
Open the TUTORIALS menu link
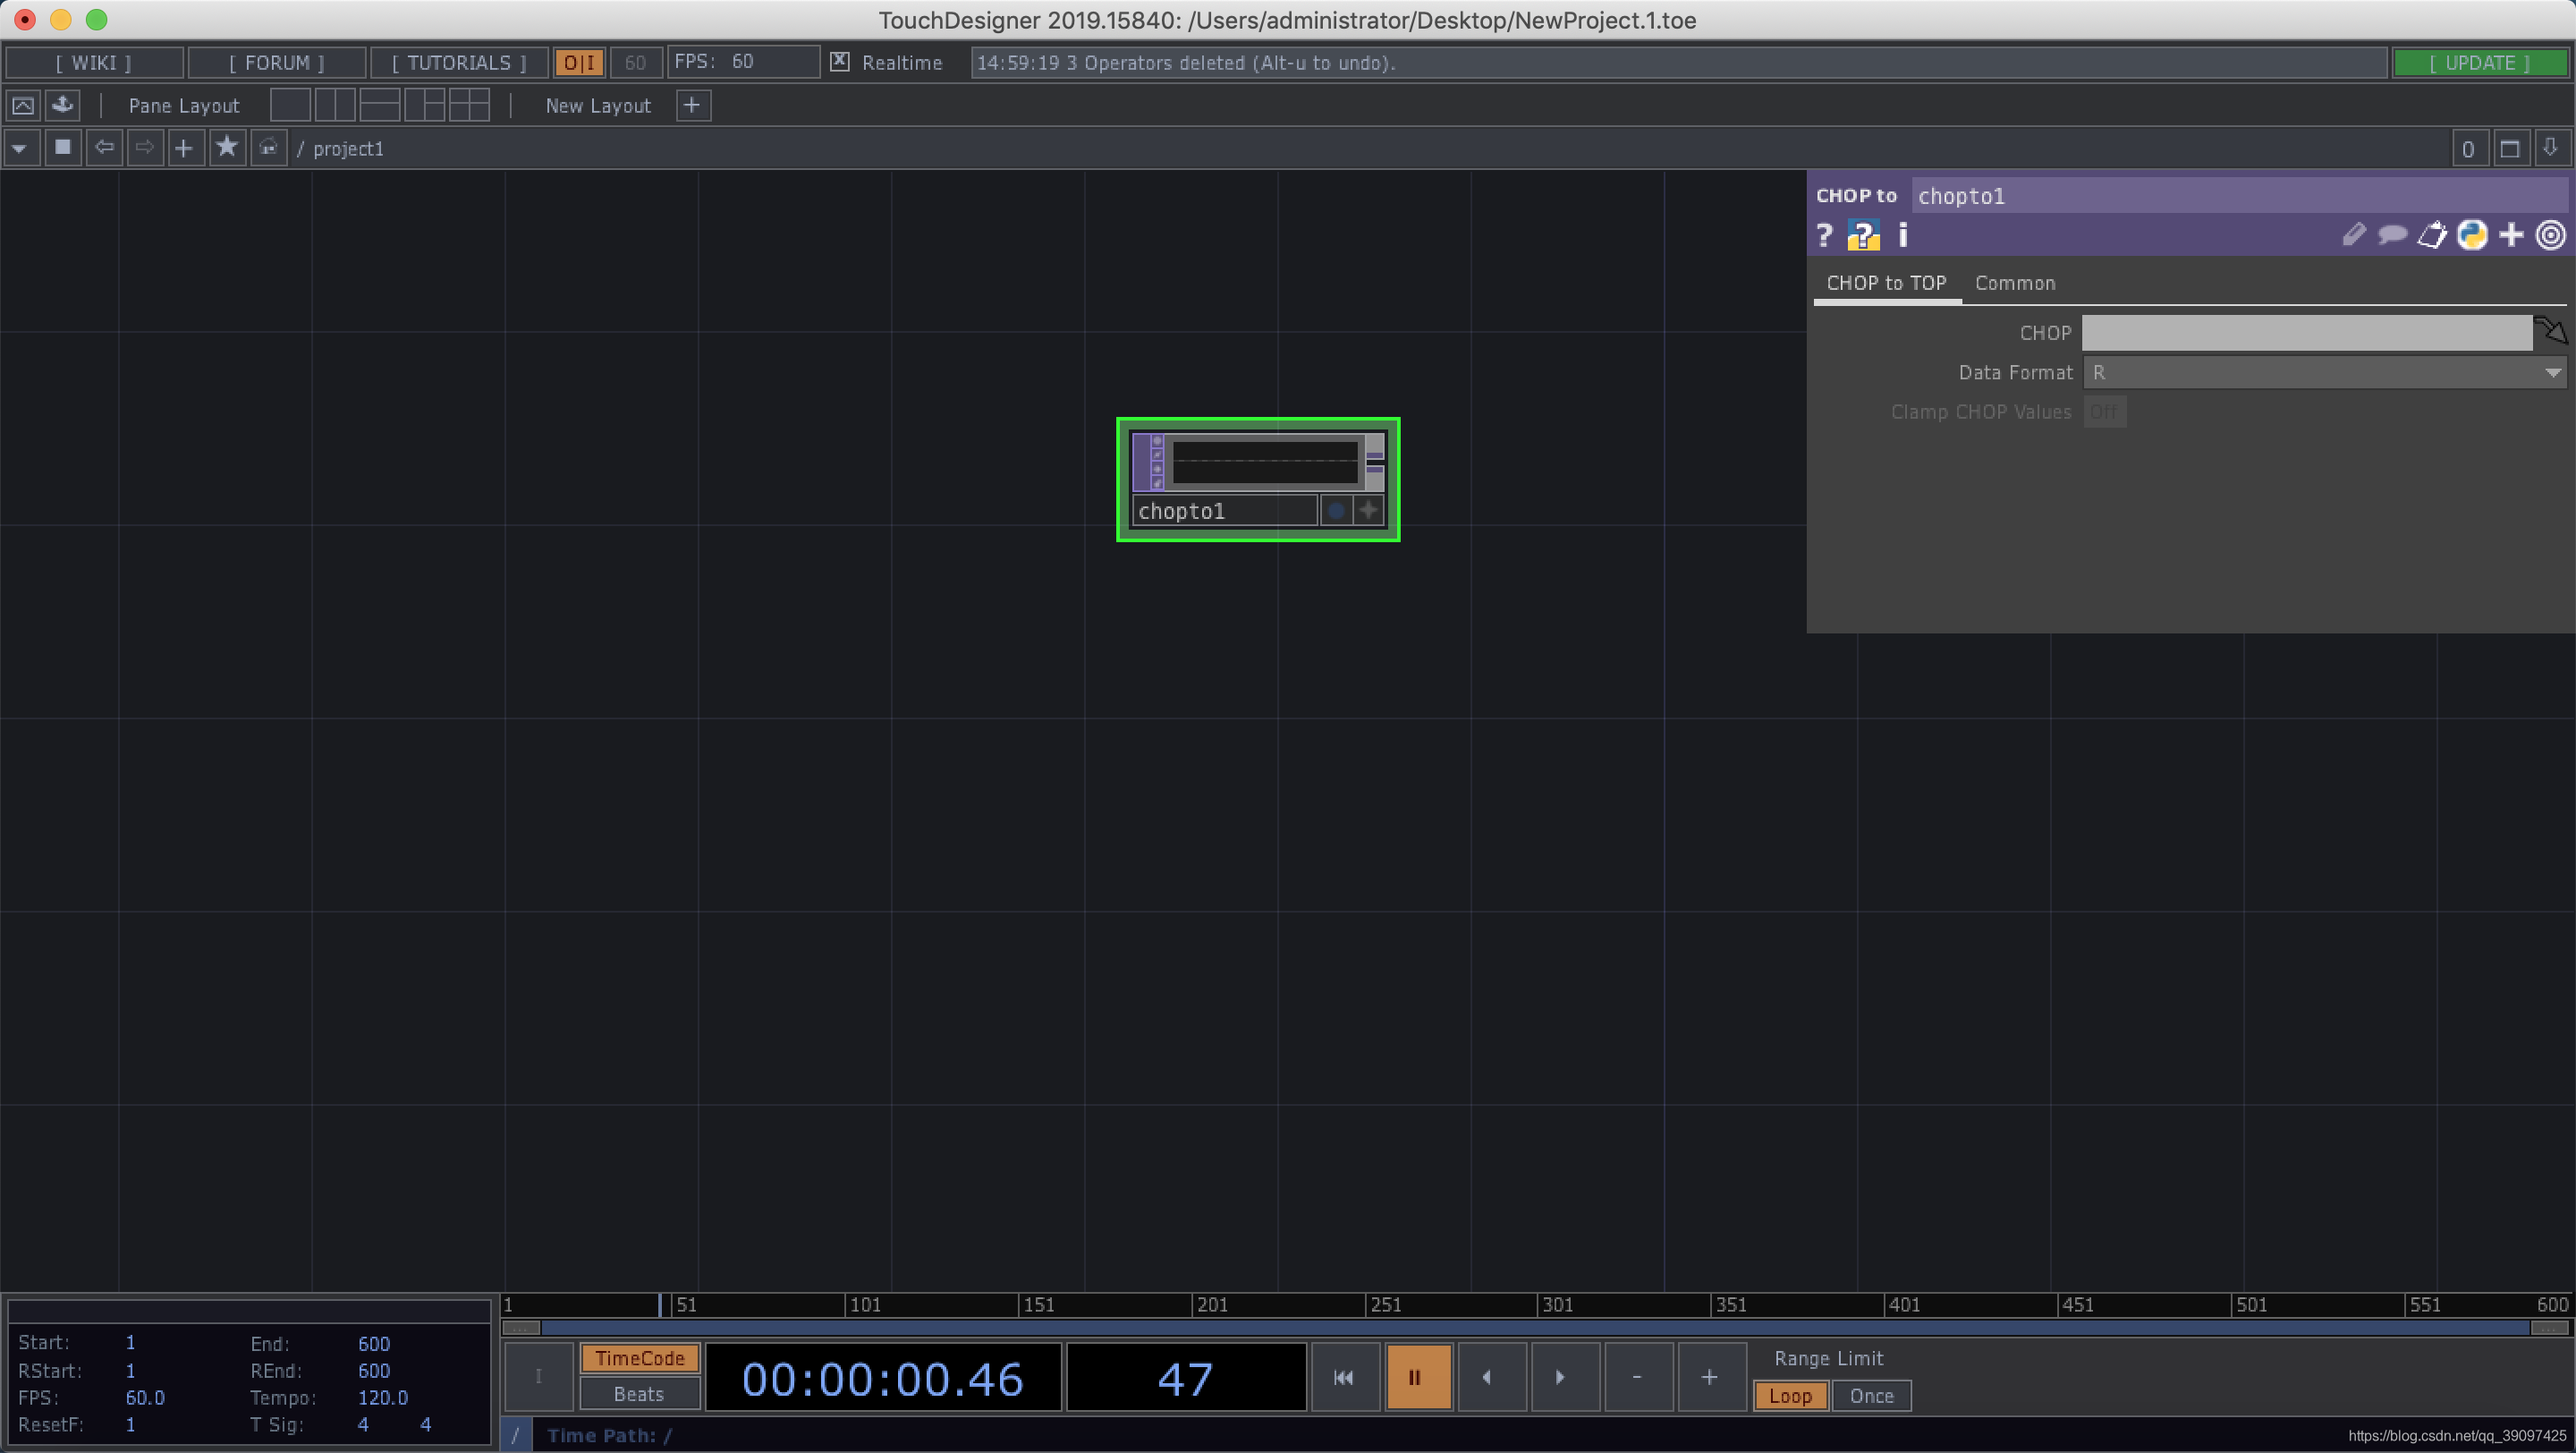coord(458,63)
